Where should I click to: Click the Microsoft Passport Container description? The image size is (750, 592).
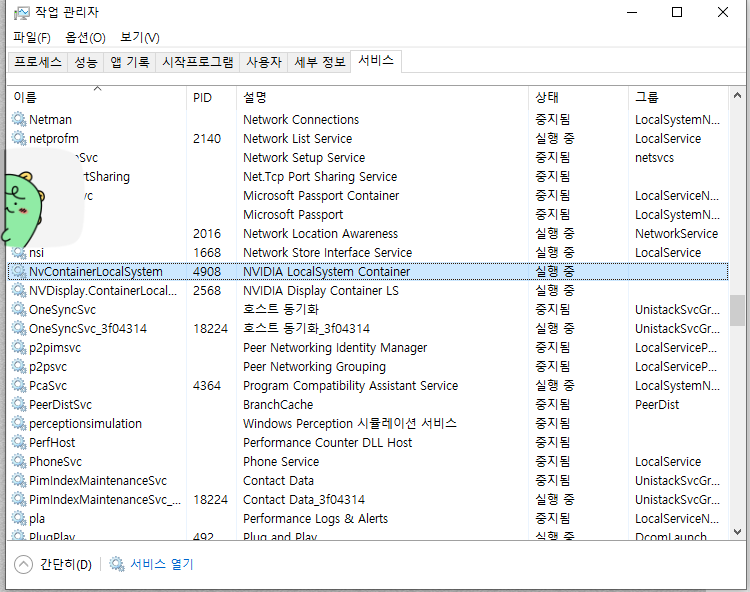[x=321, y=196]
